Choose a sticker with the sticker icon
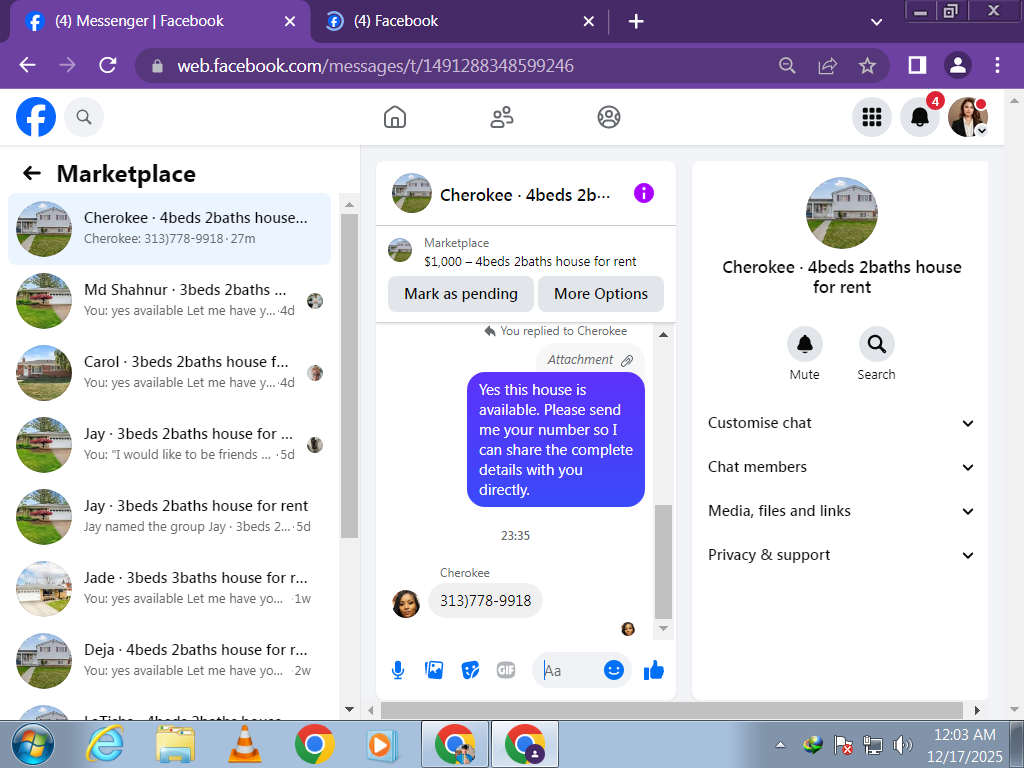 pyautogui.click(x=470, y=670)
